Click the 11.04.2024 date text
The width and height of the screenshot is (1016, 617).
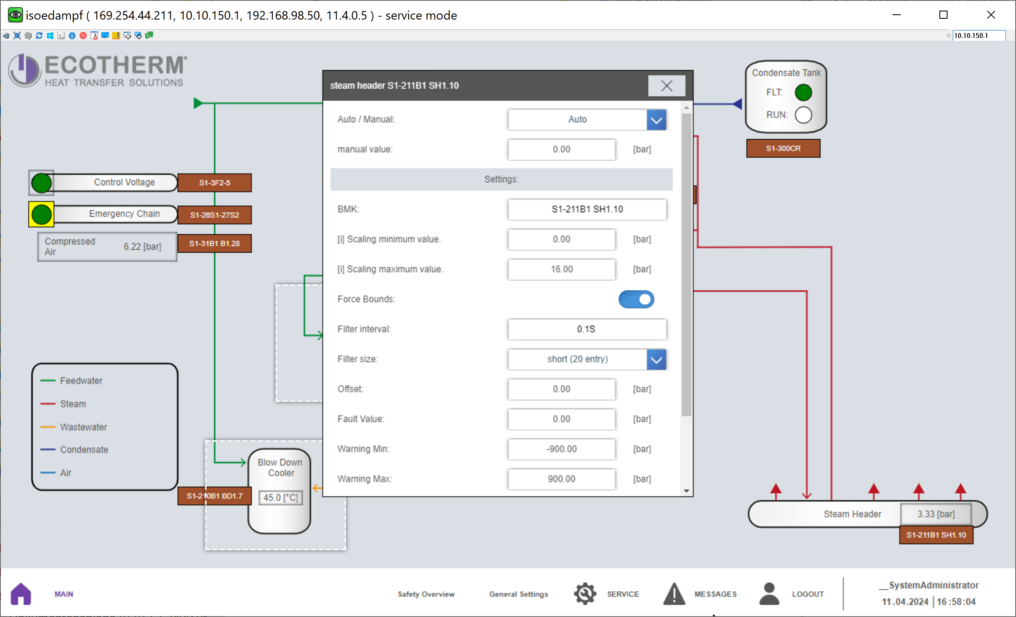point(905,602)
